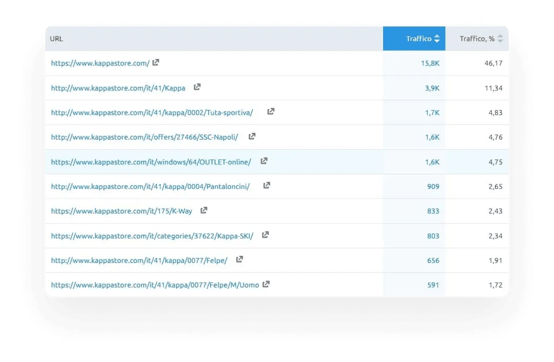554x362 pixels.
Task: Click the 803 traffic value
Action: tap(433, 236)
